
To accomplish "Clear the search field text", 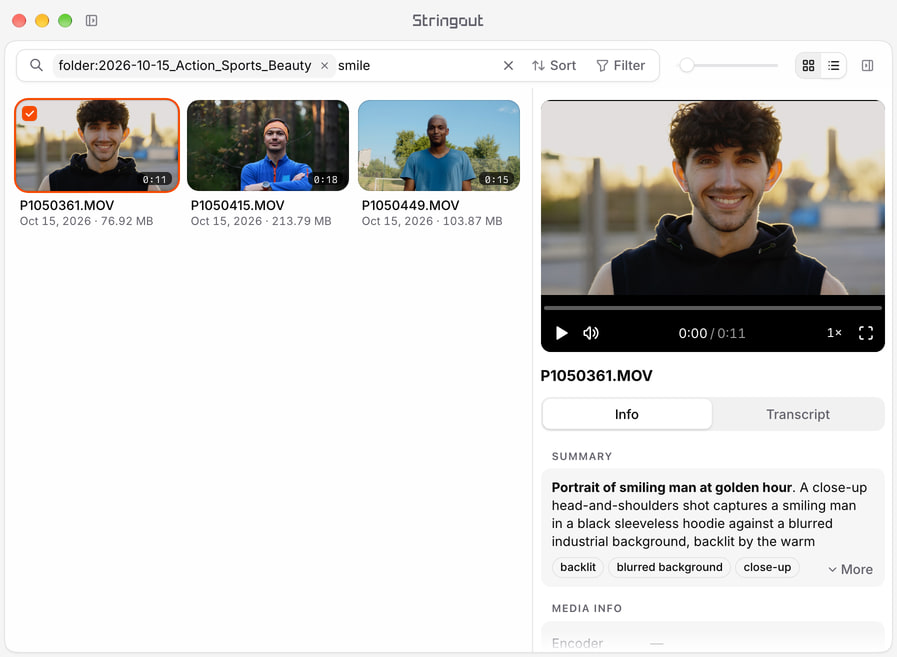I will click(508, 66).
